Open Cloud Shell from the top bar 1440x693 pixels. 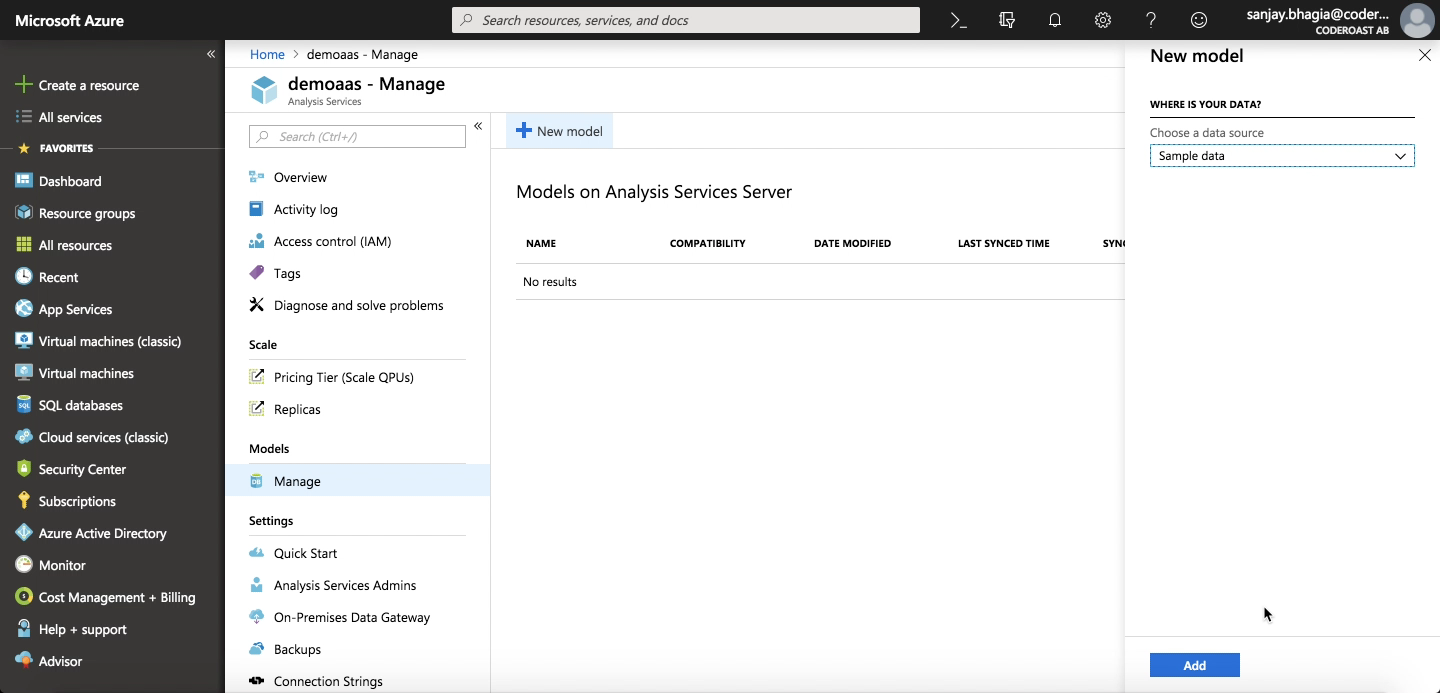[x=958, y=20]
